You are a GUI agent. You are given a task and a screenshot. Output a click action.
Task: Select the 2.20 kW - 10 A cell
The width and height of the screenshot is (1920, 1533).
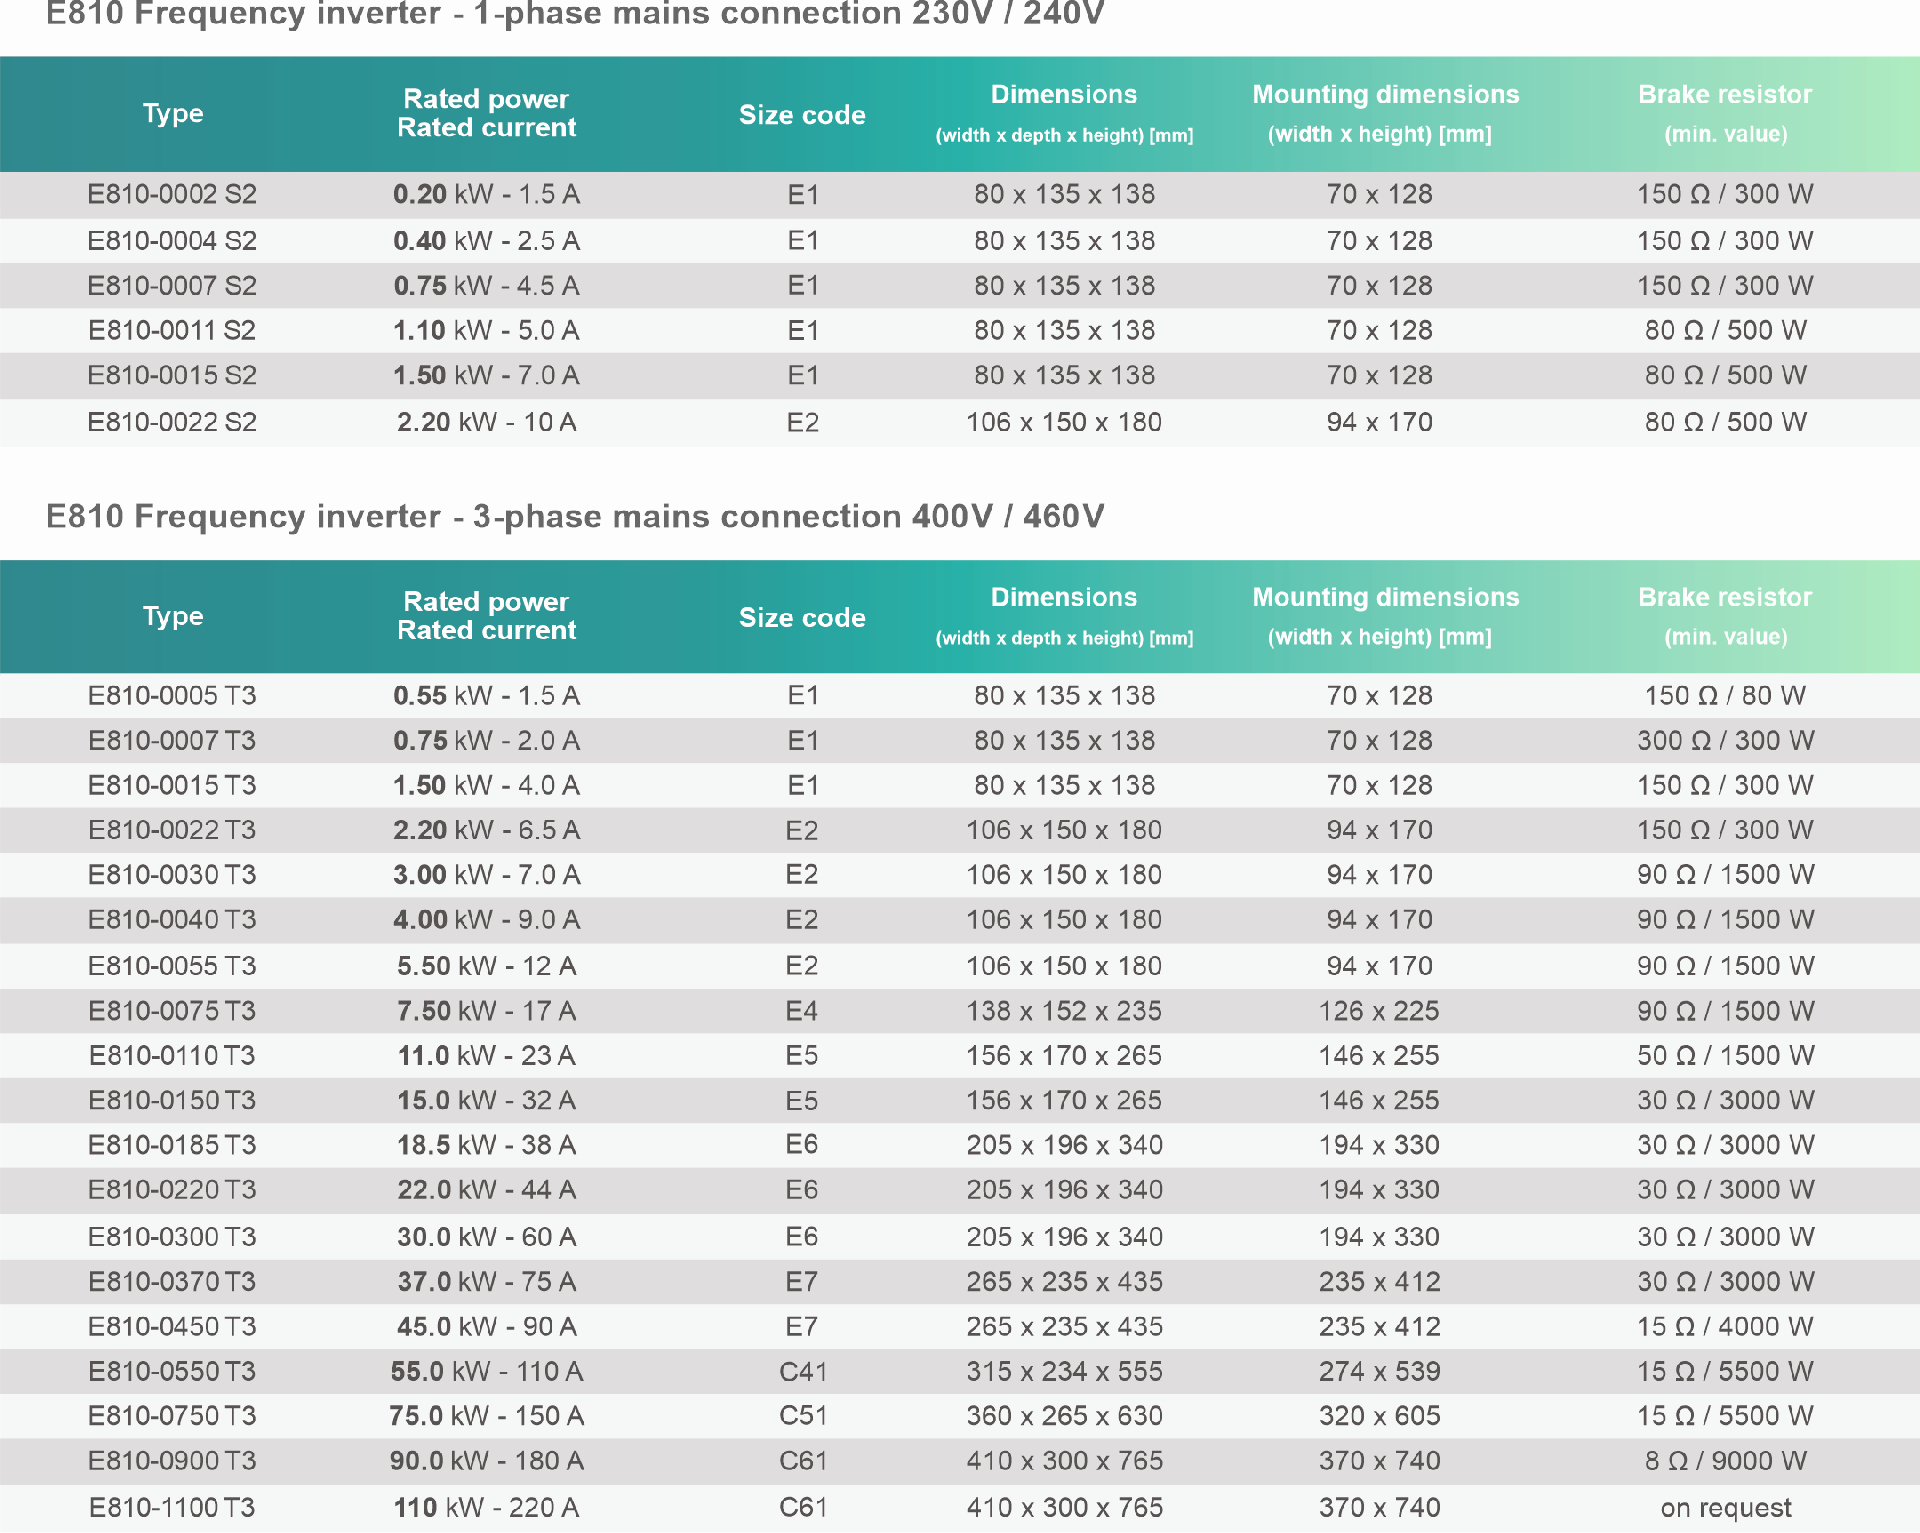click(487, 422)
